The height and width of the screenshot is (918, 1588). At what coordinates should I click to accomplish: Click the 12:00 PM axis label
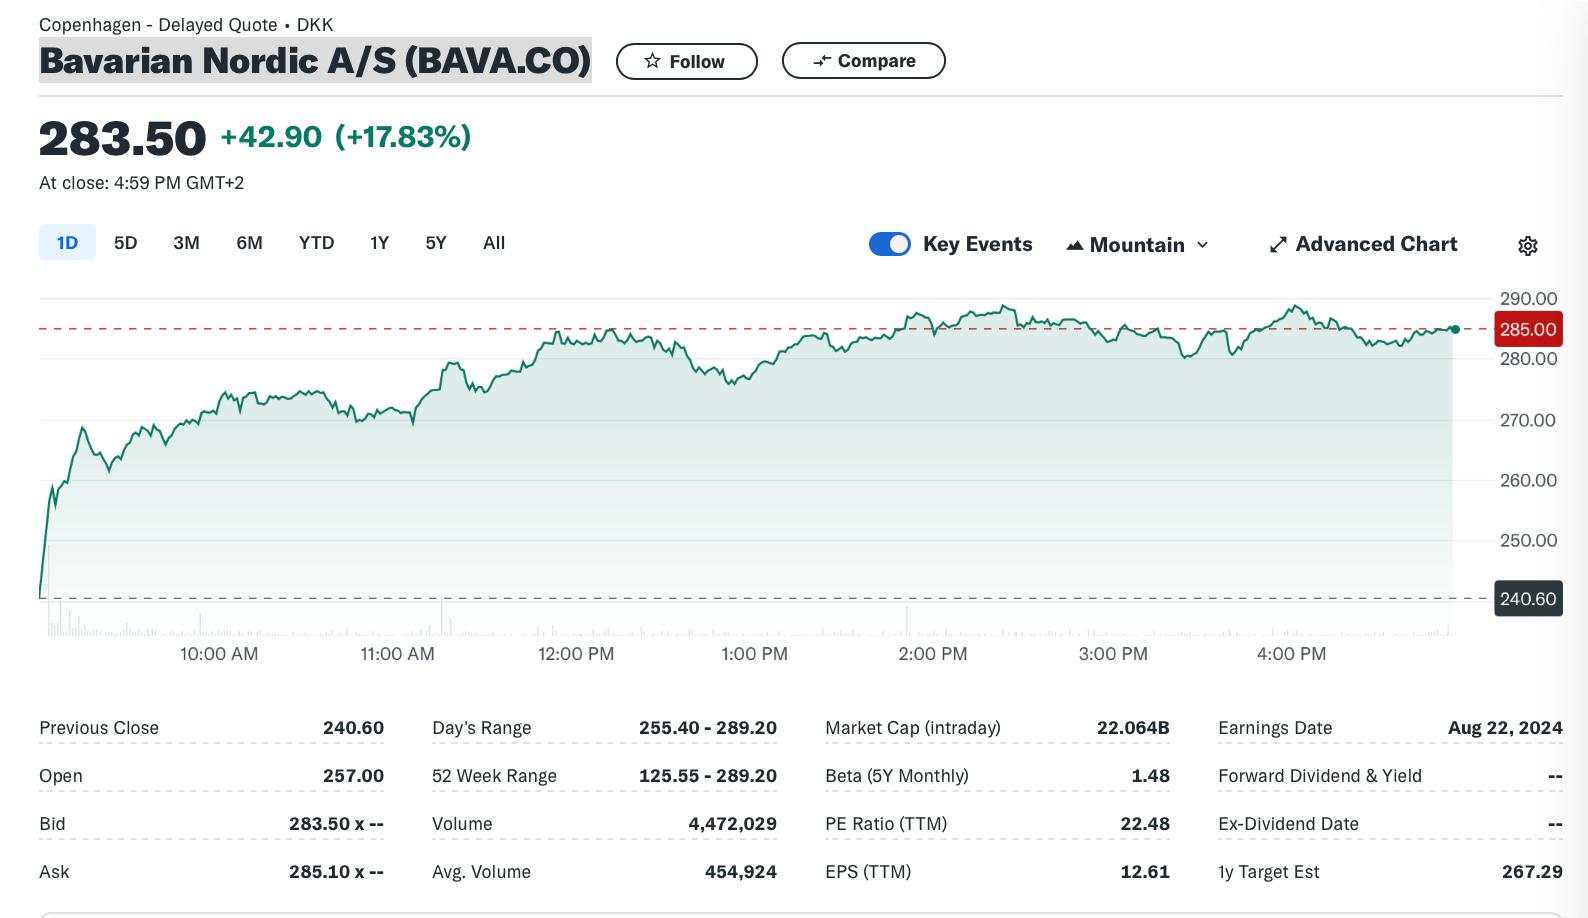pyautogui.click(x=576, y=654)
